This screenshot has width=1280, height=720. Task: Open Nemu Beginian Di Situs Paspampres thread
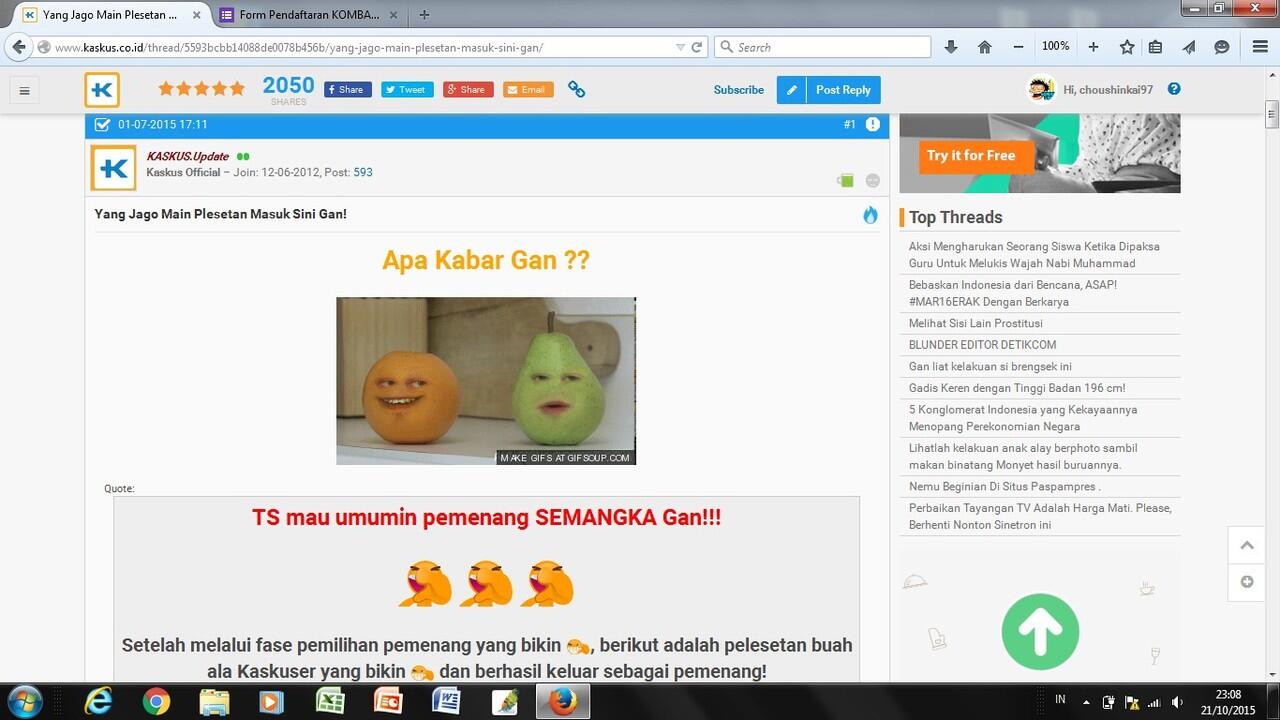point(1005,486)
